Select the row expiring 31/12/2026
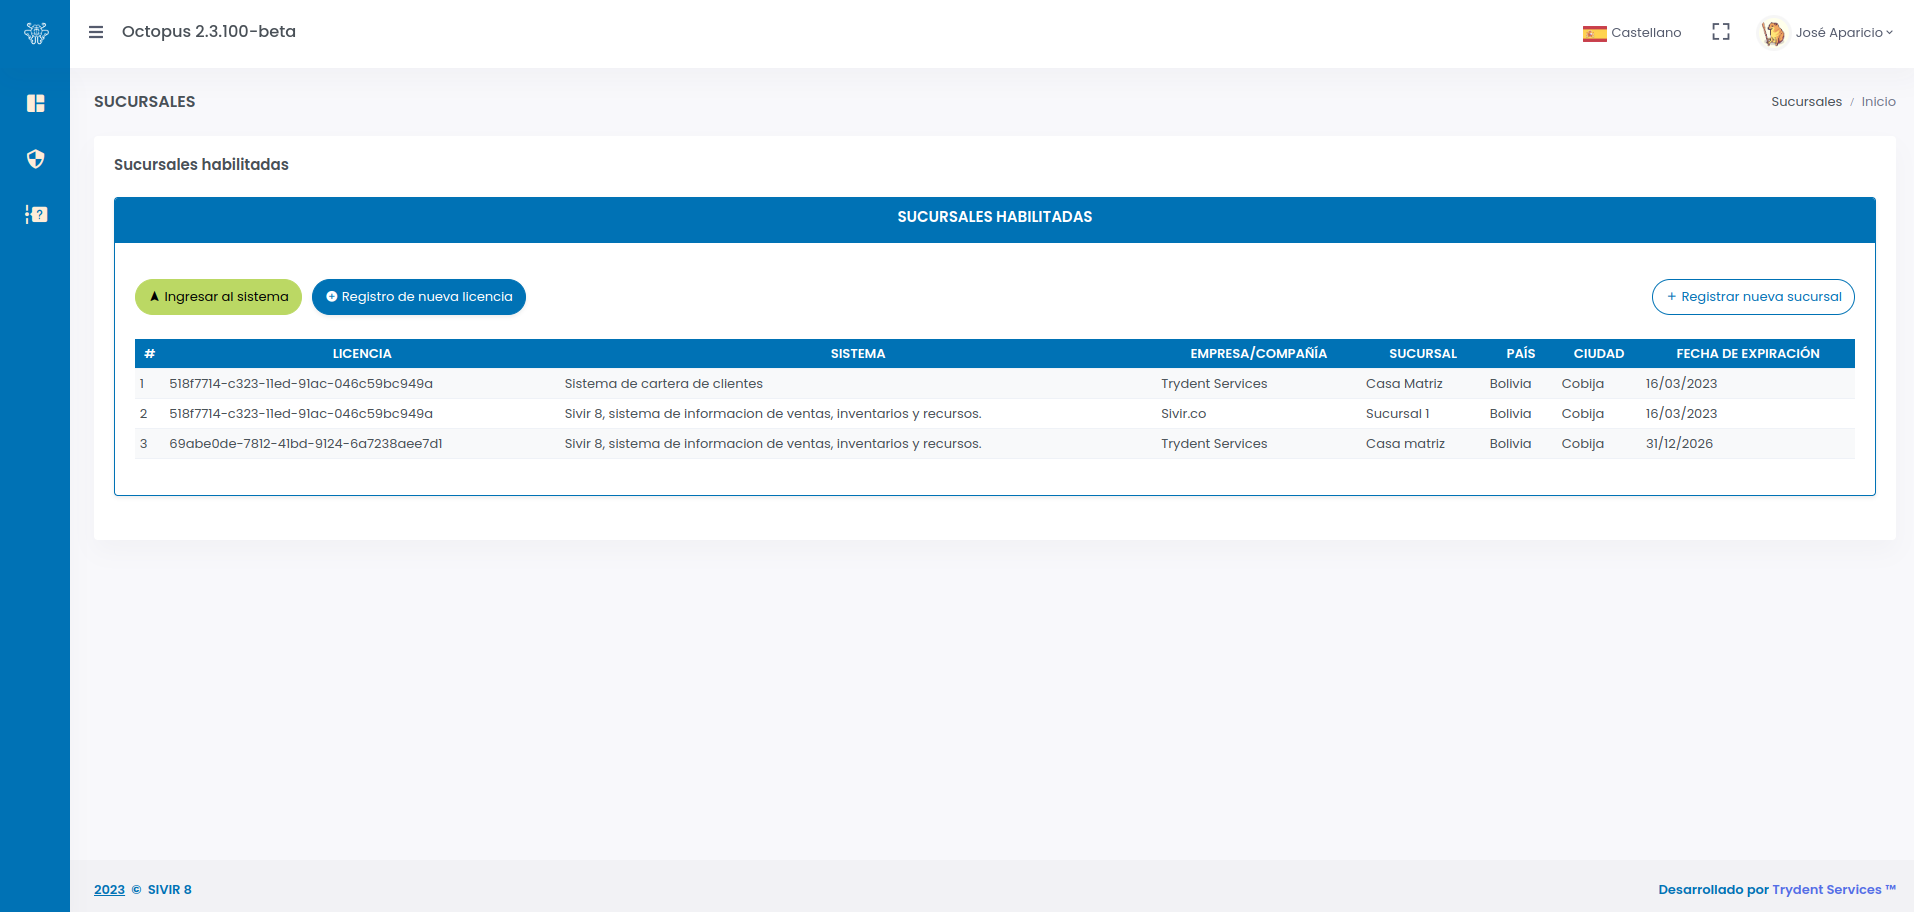1914x912 pixels. (1679, 444)
